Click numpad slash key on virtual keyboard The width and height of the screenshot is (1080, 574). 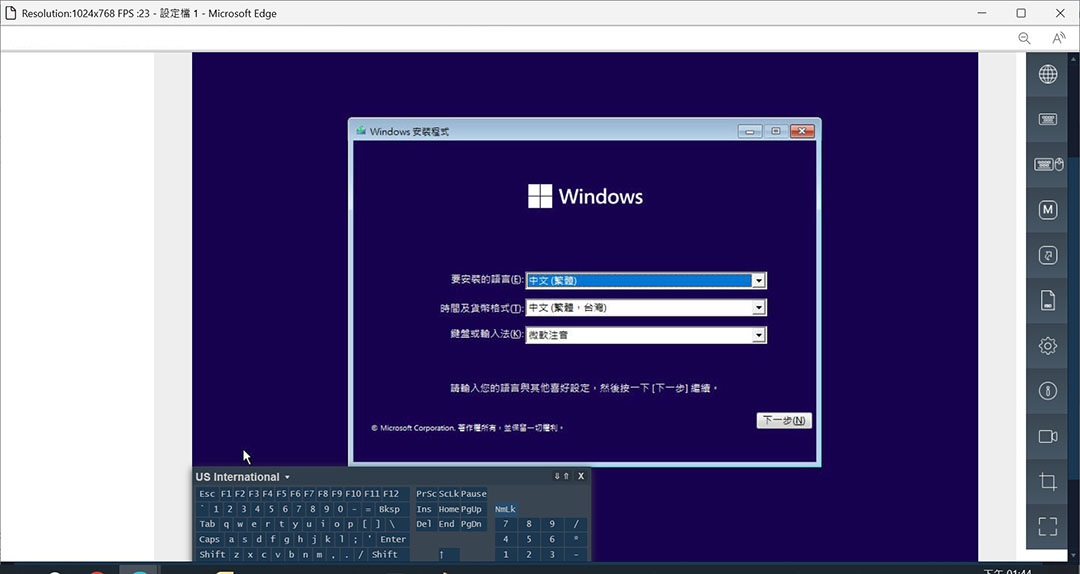(x=576, y=524)
